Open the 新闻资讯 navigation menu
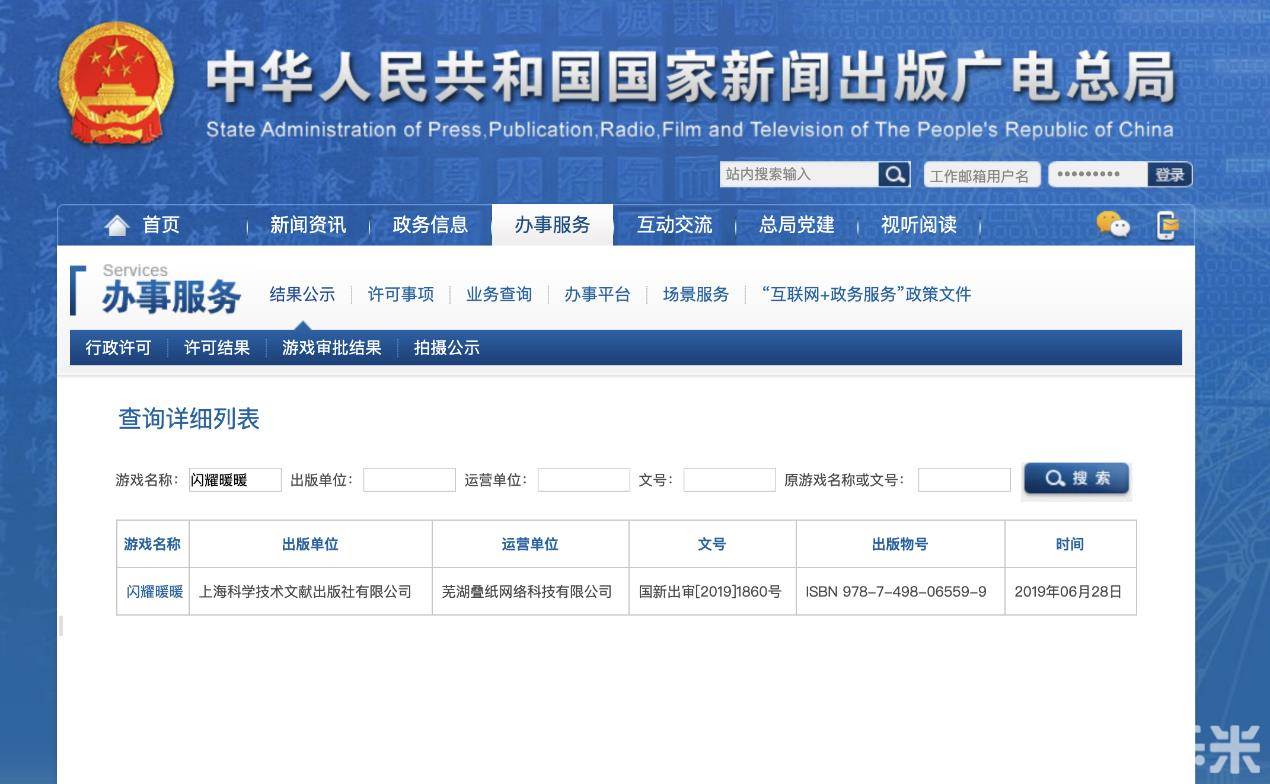Viewport: 1270px width, 784px height. pos(308,225)
